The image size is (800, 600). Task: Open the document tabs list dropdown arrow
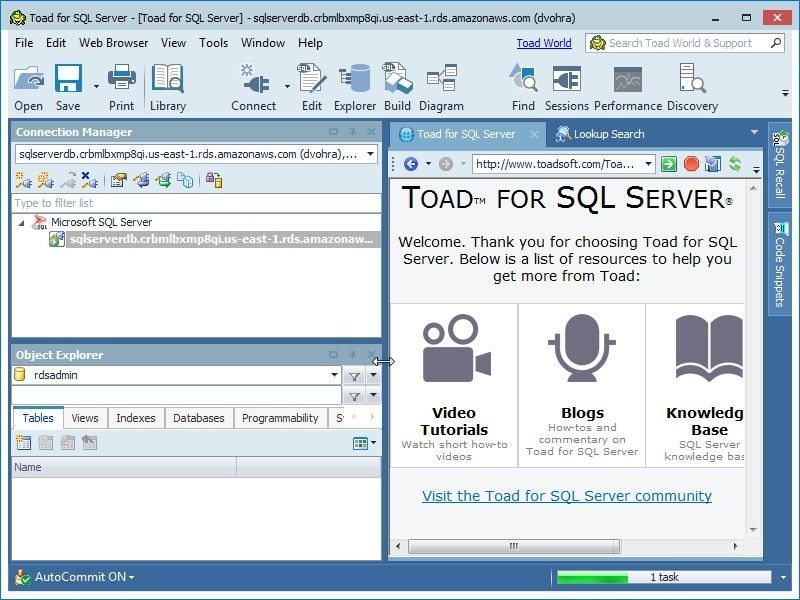tap(754, 133)
